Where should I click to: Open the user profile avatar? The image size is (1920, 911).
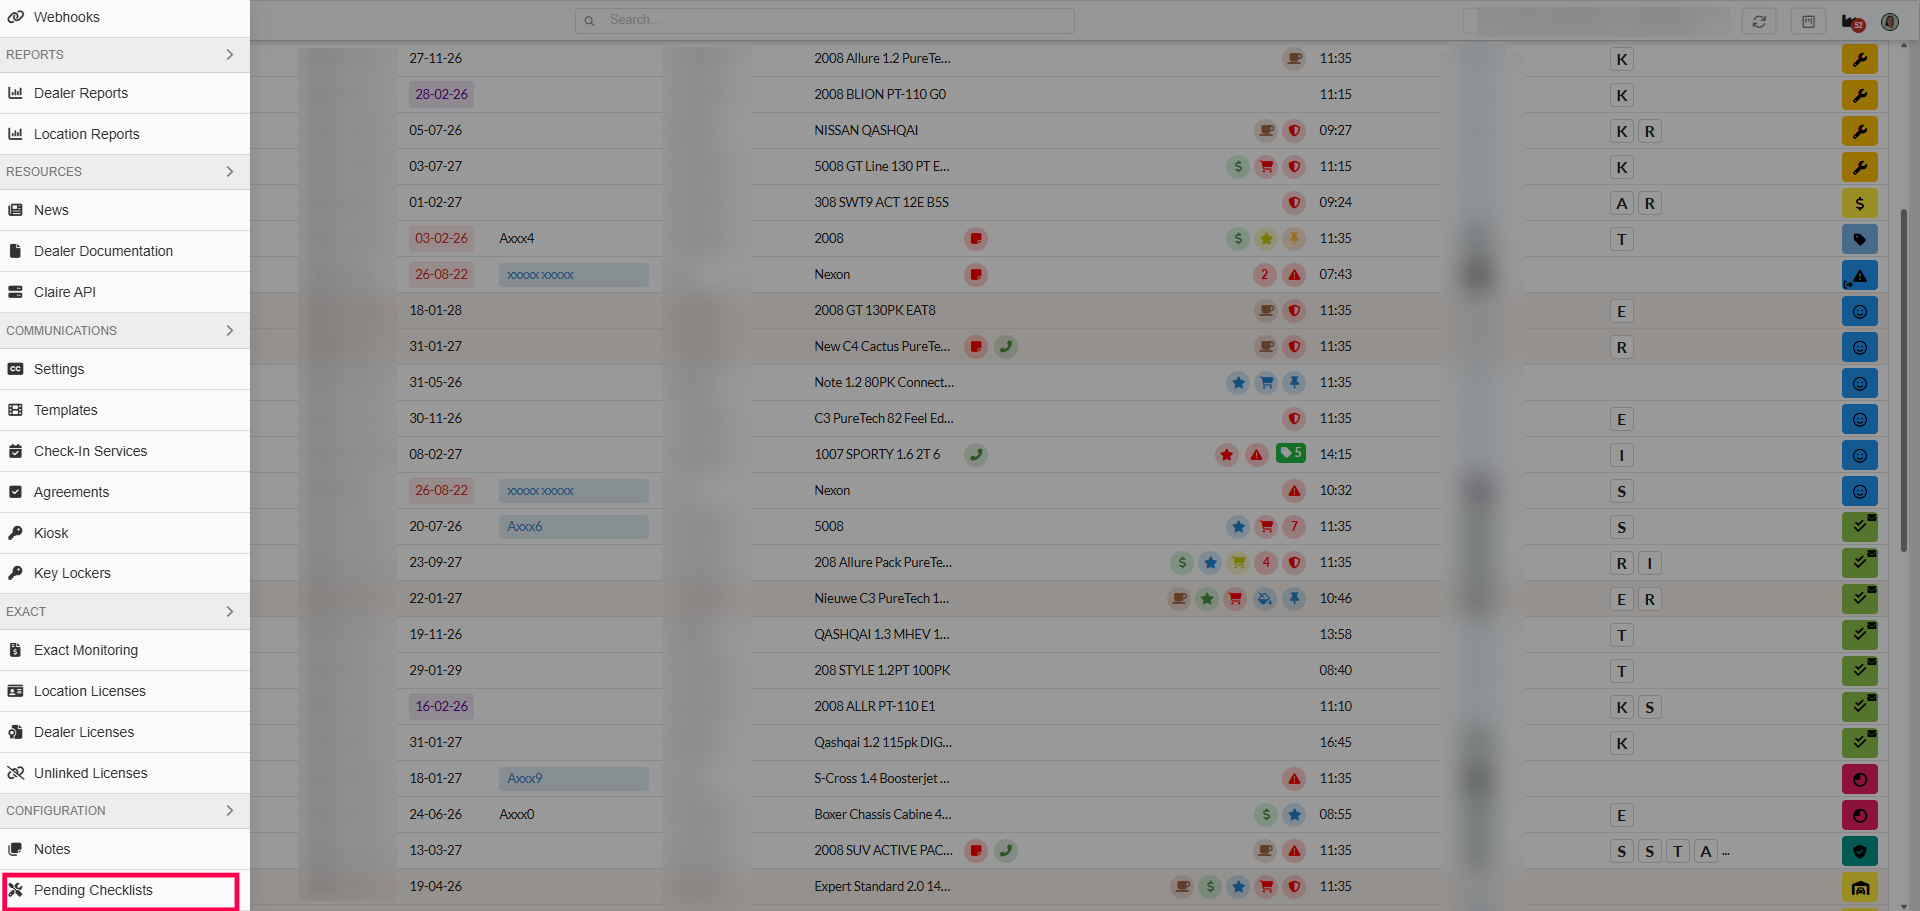pos(1889,21)
